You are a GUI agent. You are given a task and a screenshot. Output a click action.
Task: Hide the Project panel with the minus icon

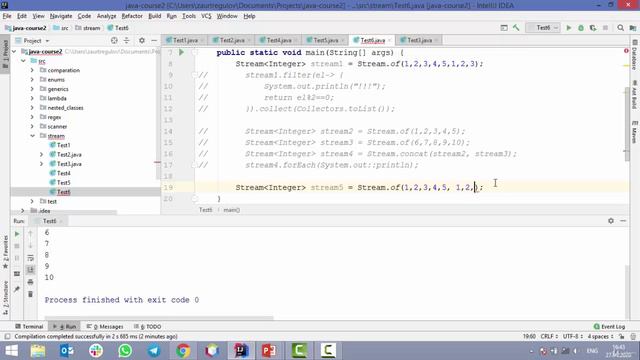pos(154,40)
